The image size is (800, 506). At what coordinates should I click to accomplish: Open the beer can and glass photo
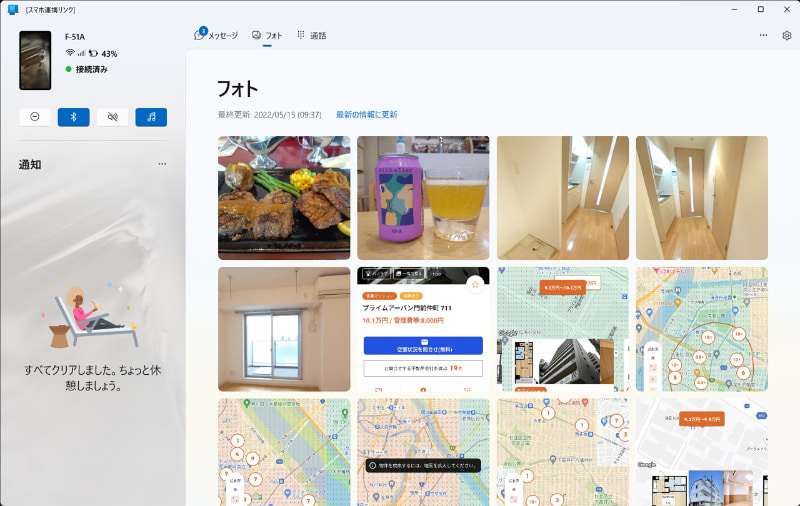tap(423, 198)
